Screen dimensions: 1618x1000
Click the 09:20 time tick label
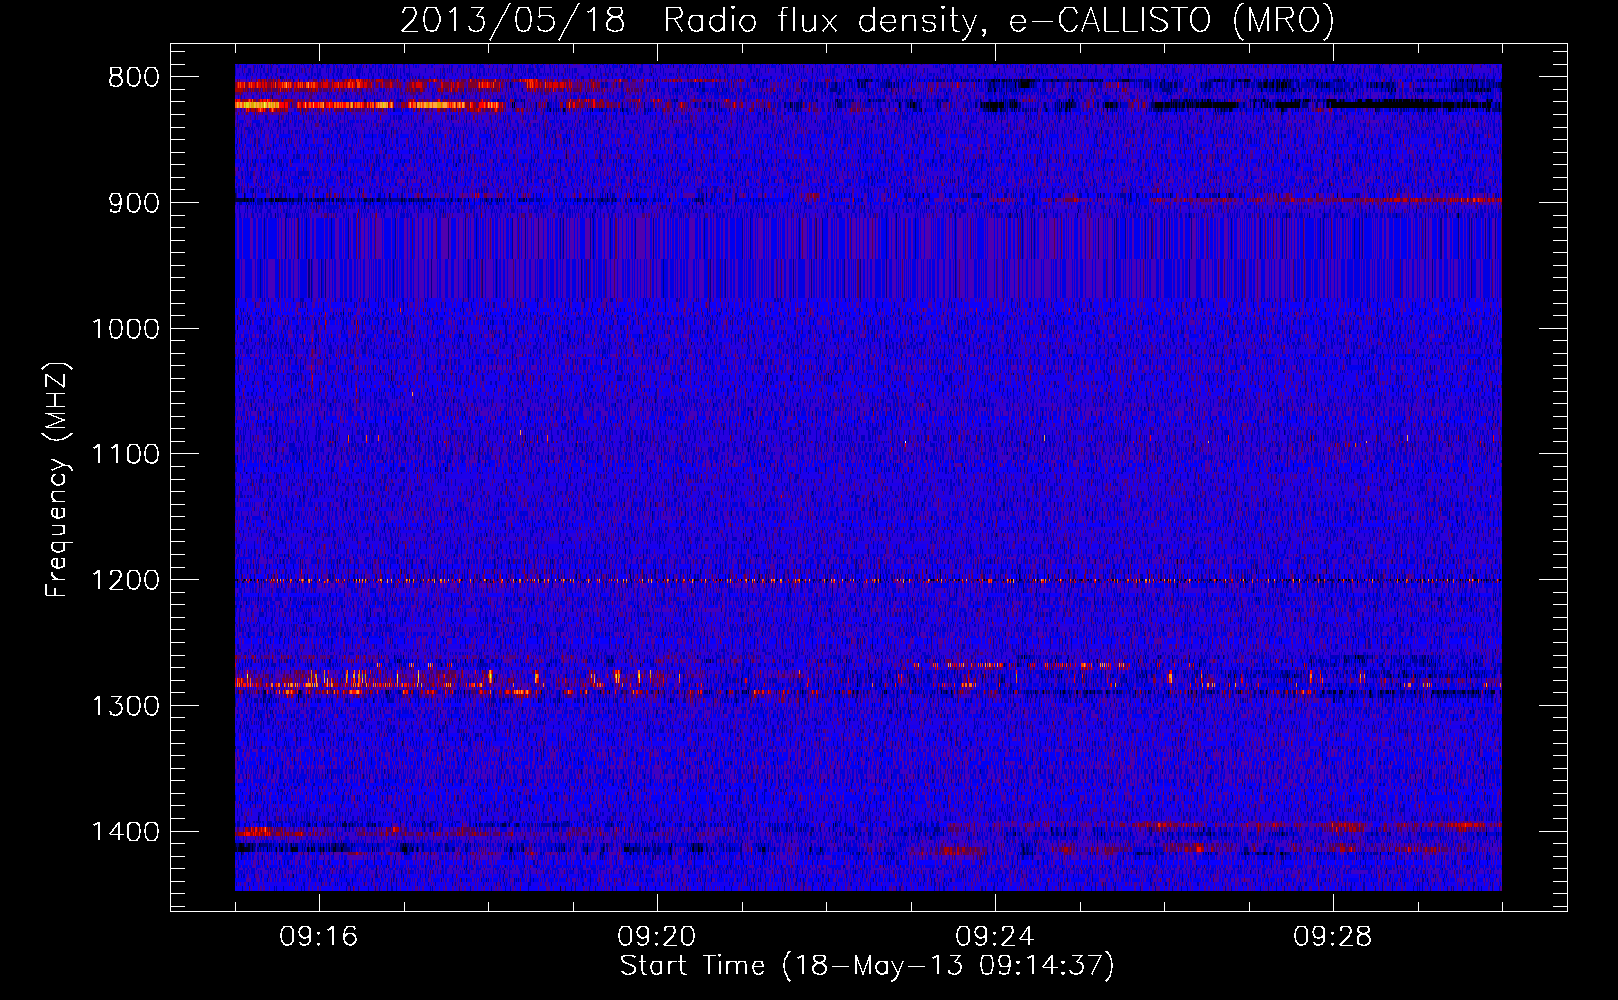tap(657, 937)
